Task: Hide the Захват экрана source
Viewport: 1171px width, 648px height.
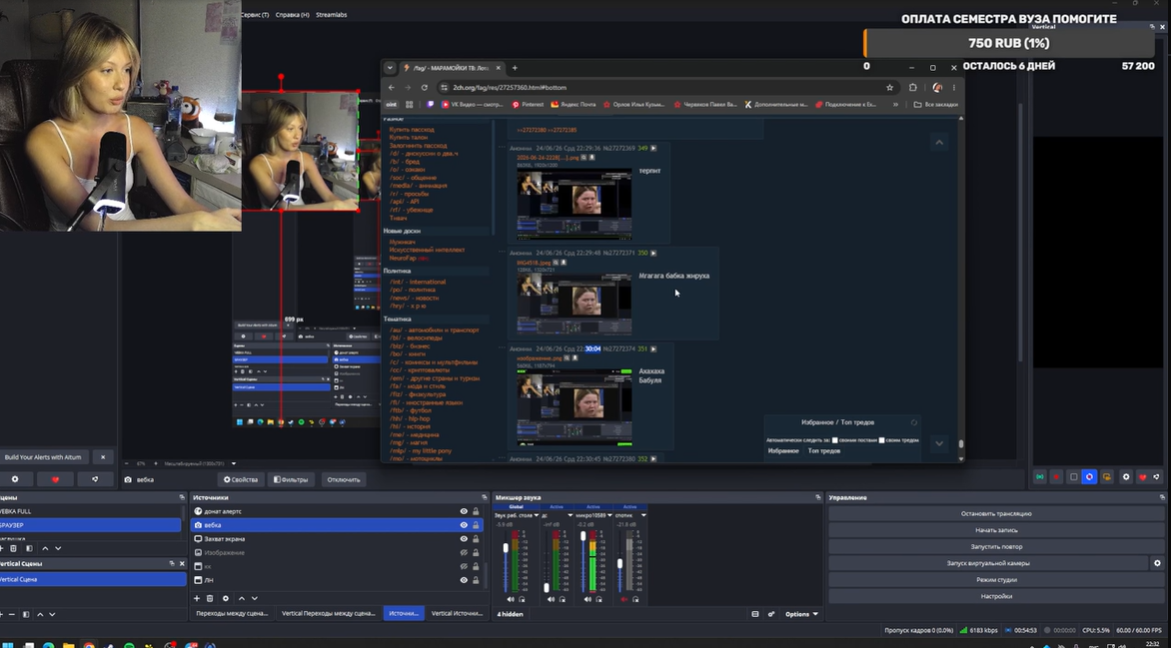Action: 463,538
